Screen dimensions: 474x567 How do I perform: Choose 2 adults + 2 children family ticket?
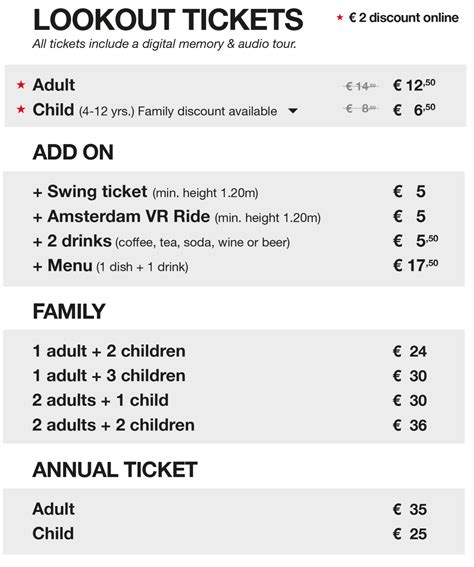coord(234,425)
